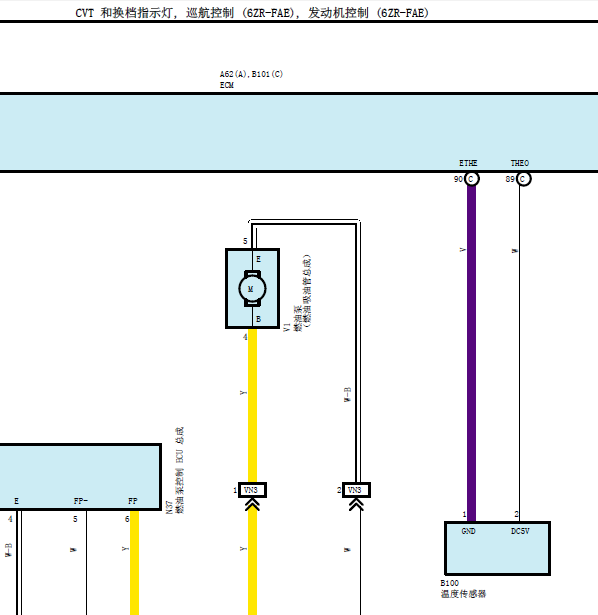598x615 pixels.
Task: Click pin number 5 below FP- terminal
Action: [75, 519]
